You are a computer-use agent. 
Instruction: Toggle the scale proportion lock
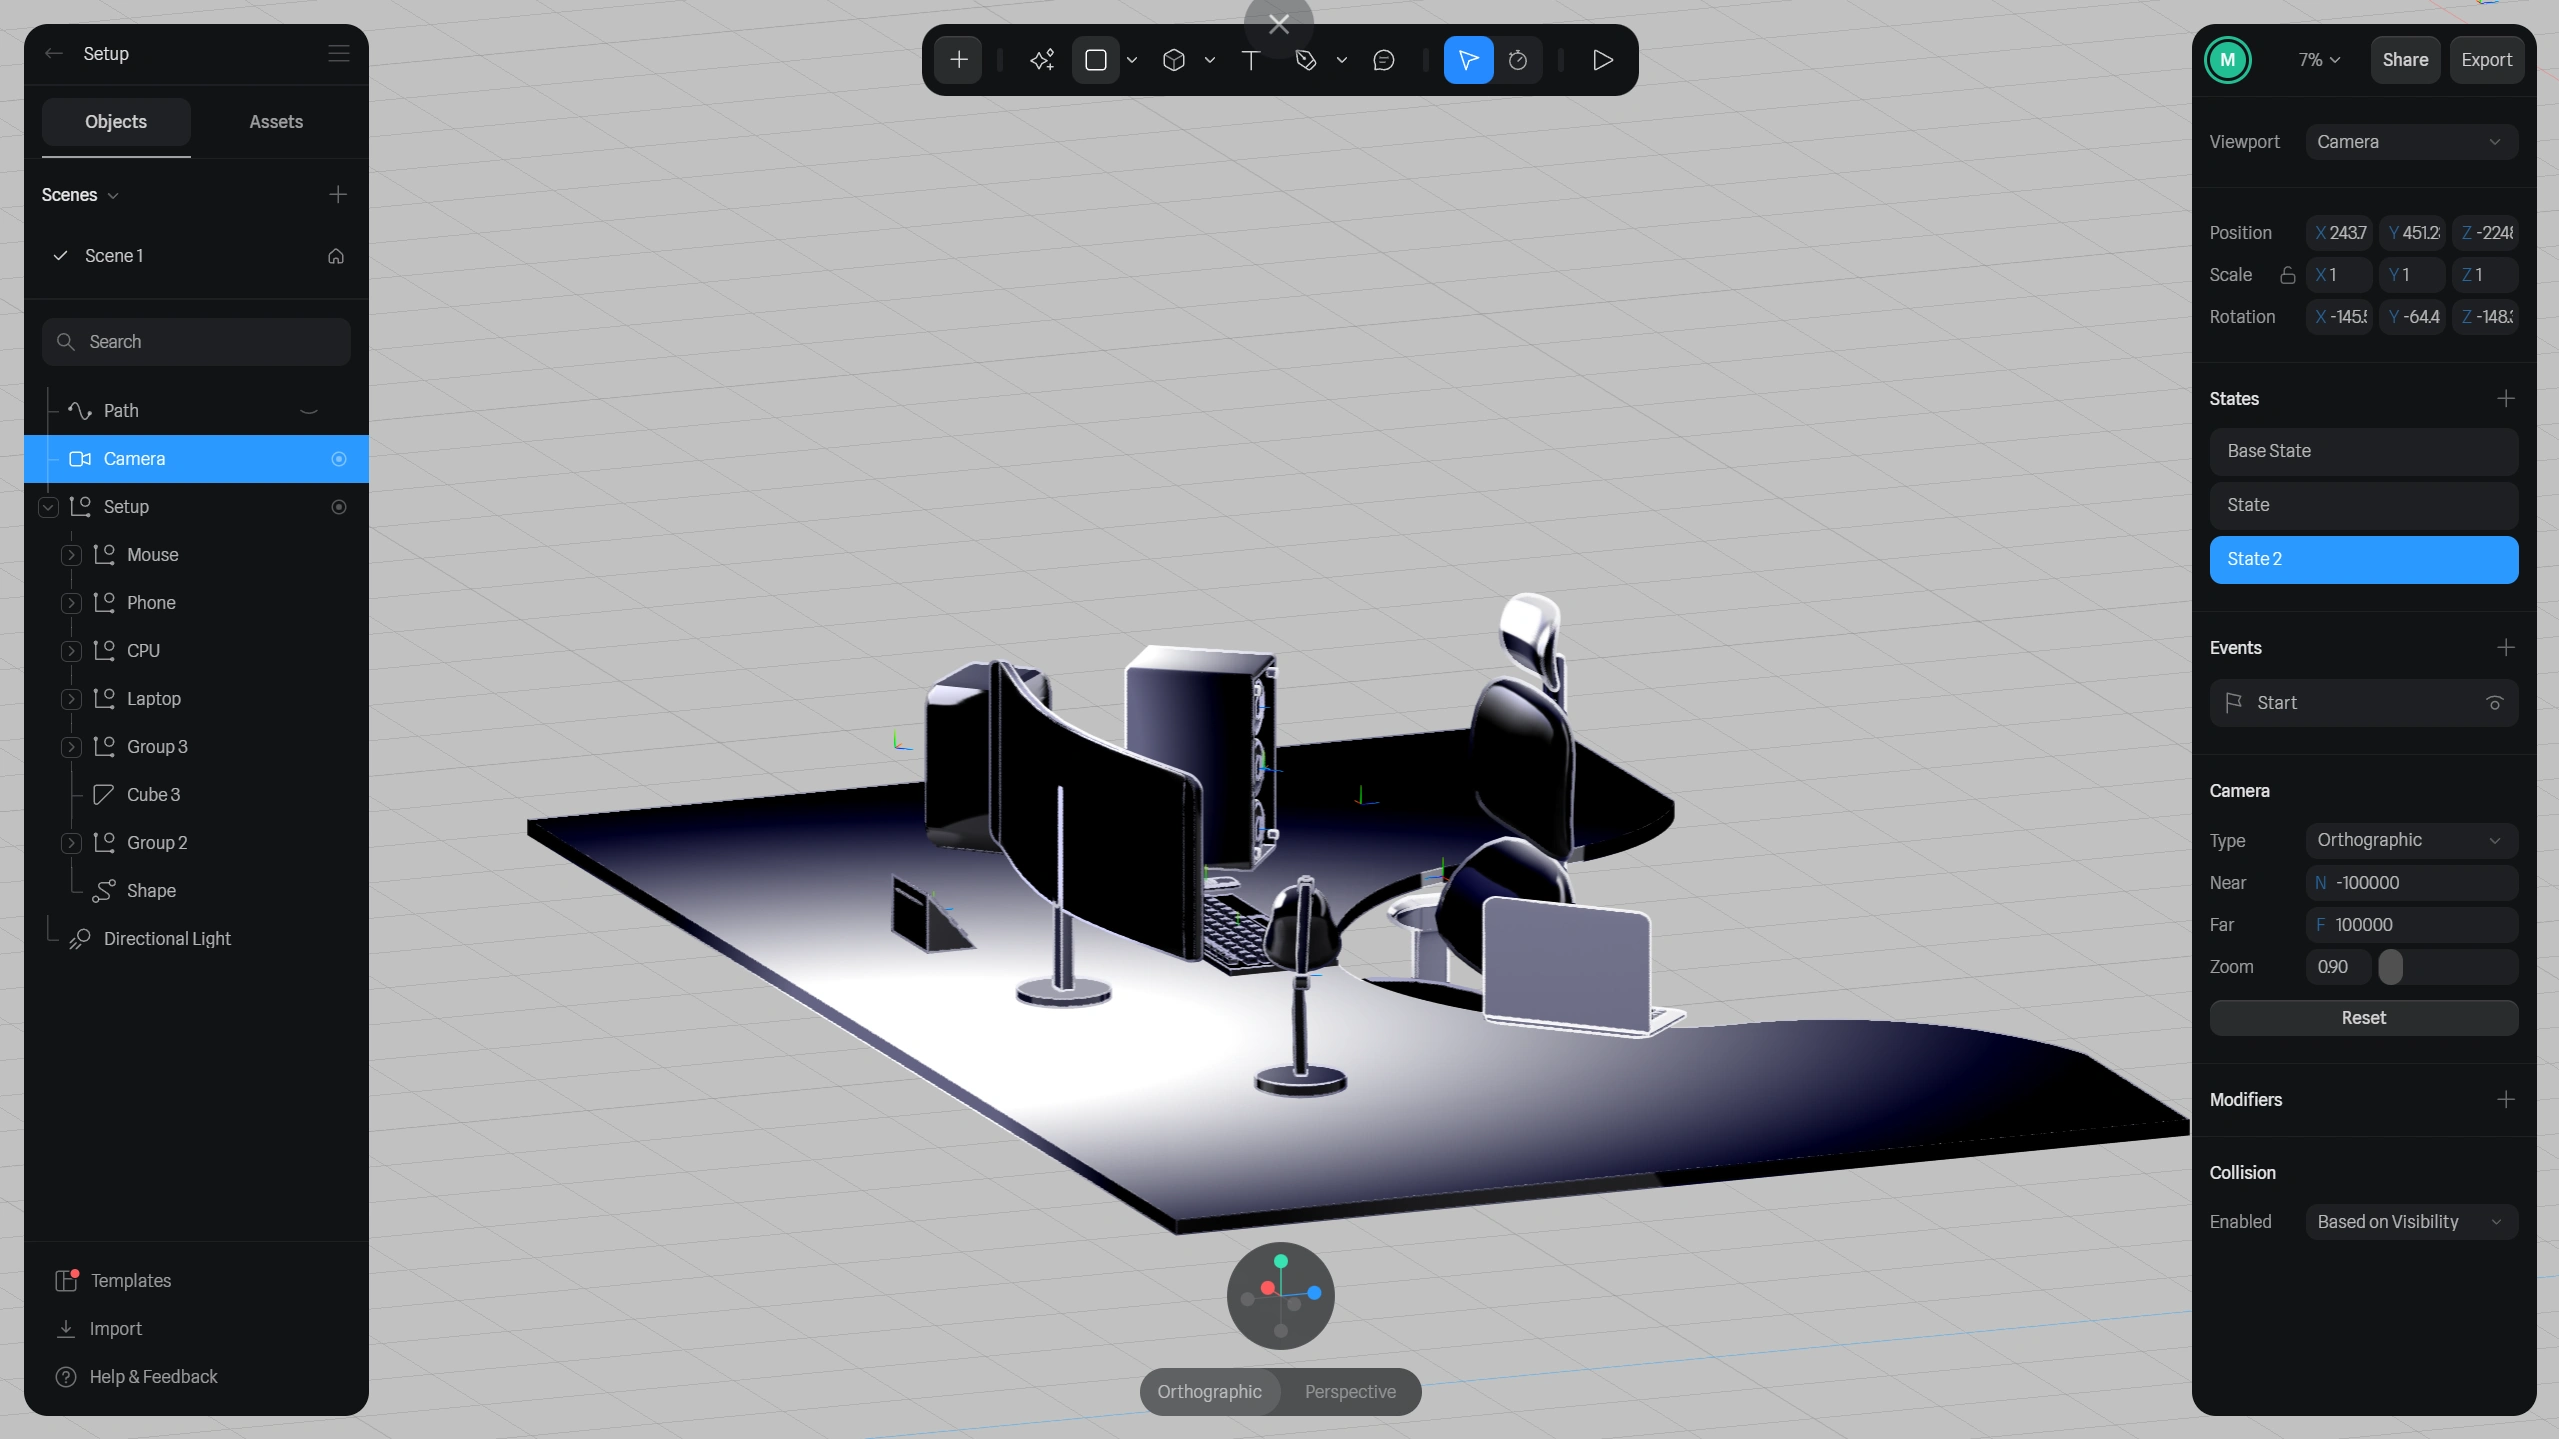click(x=2287, y=275)
